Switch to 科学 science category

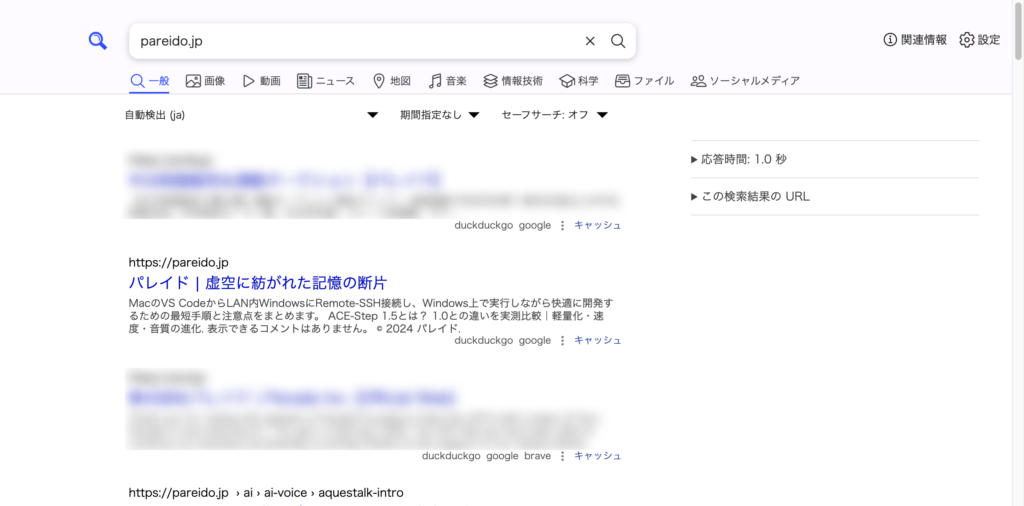click(x=579, y=81)
